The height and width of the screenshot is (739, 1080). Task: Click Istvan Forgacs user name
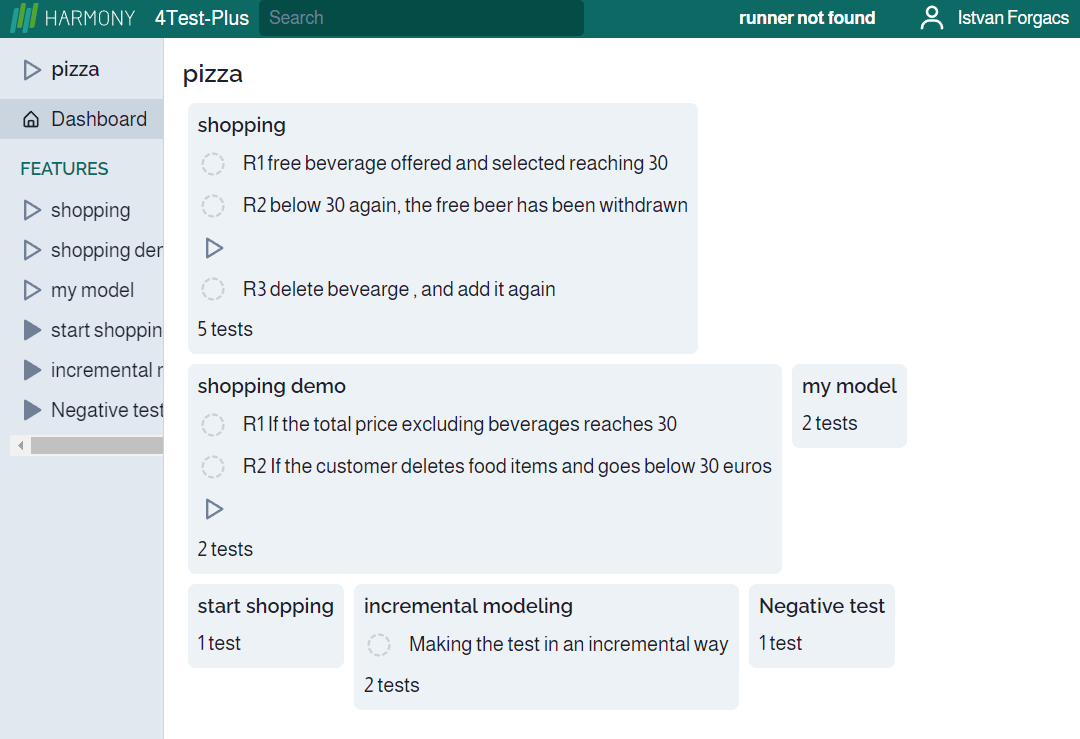point(1012,18)
